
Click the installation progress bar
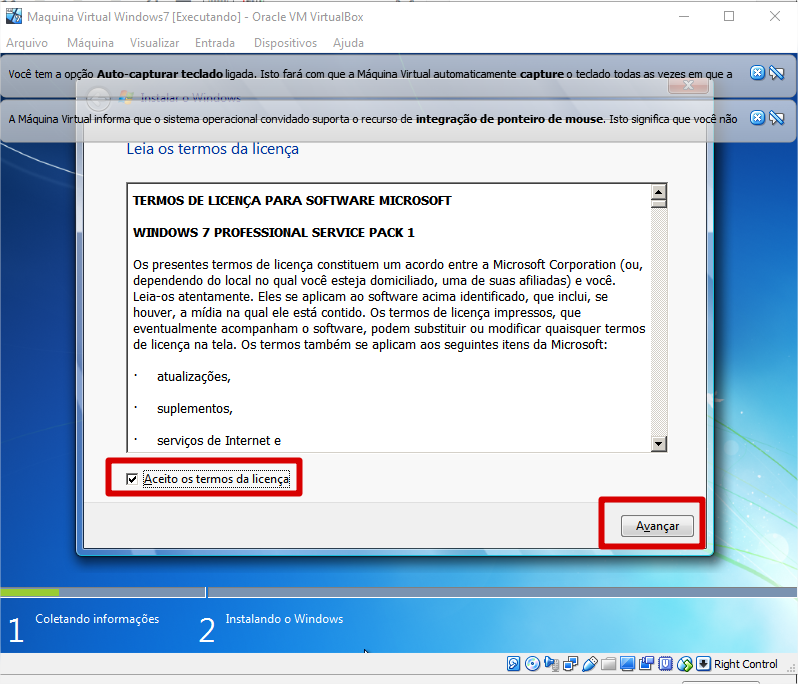tap(398, 592)
